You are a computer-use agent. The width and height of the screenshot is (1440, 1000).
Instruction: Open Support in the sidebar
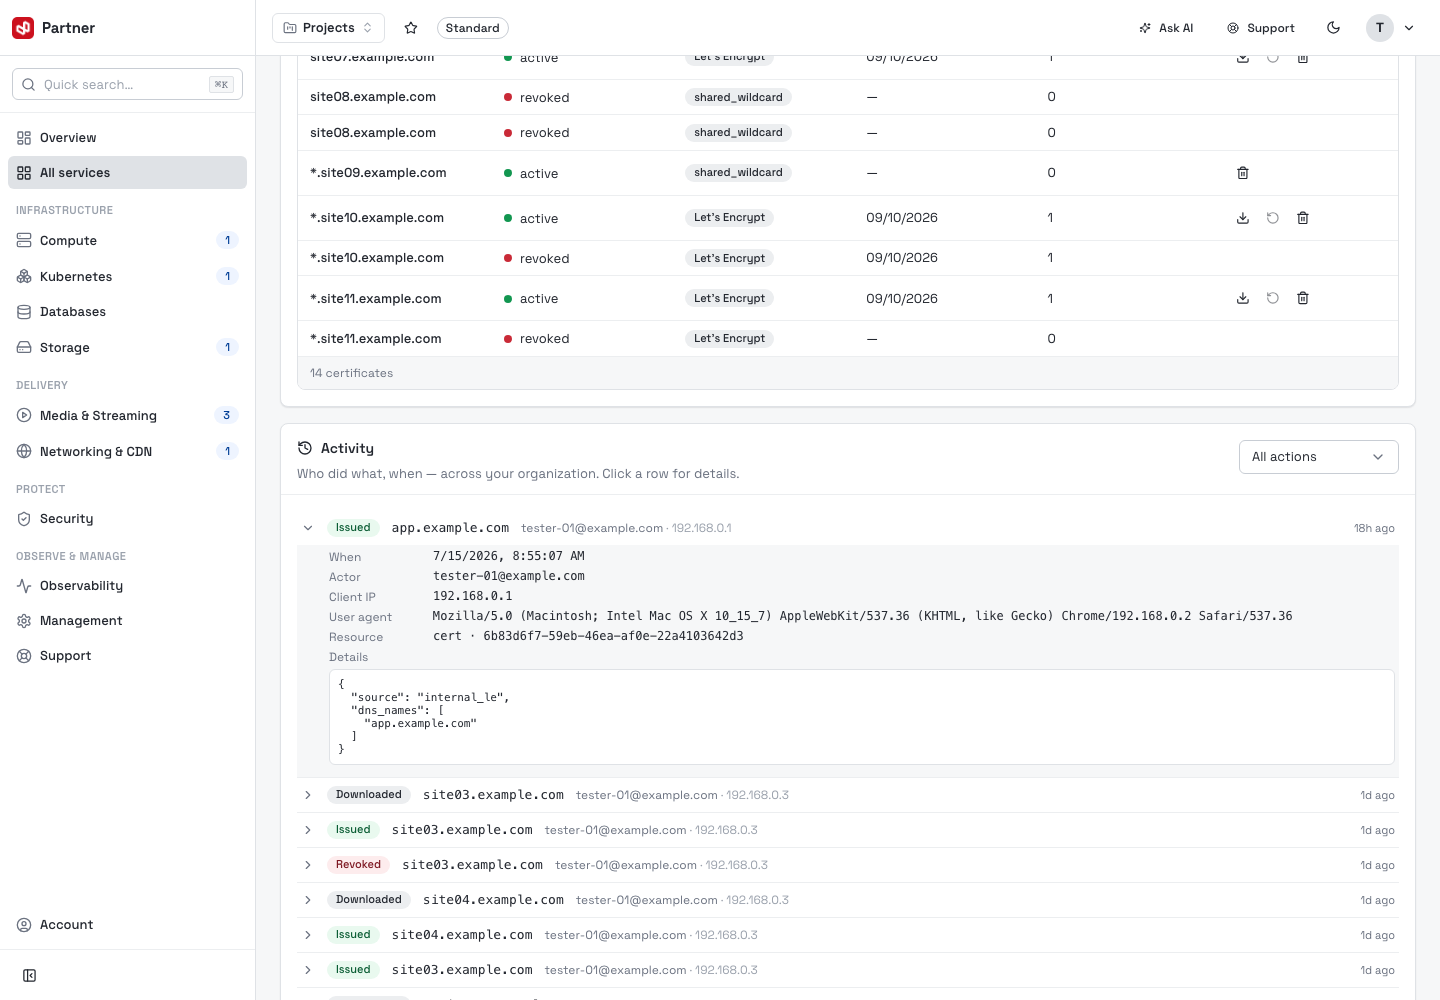tap(127, 656)
